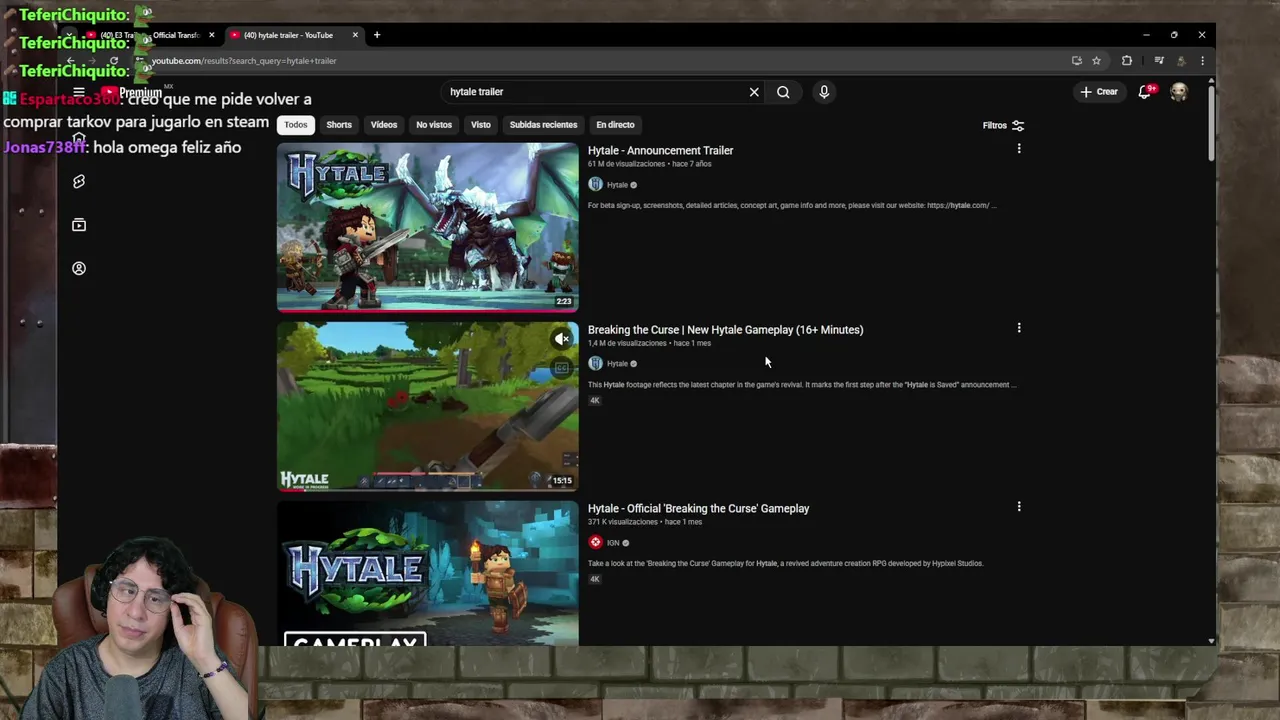The height and width of the screenshot is (720, 1280).
Task: Open Chrome media controls icon
Action: 1159,61
